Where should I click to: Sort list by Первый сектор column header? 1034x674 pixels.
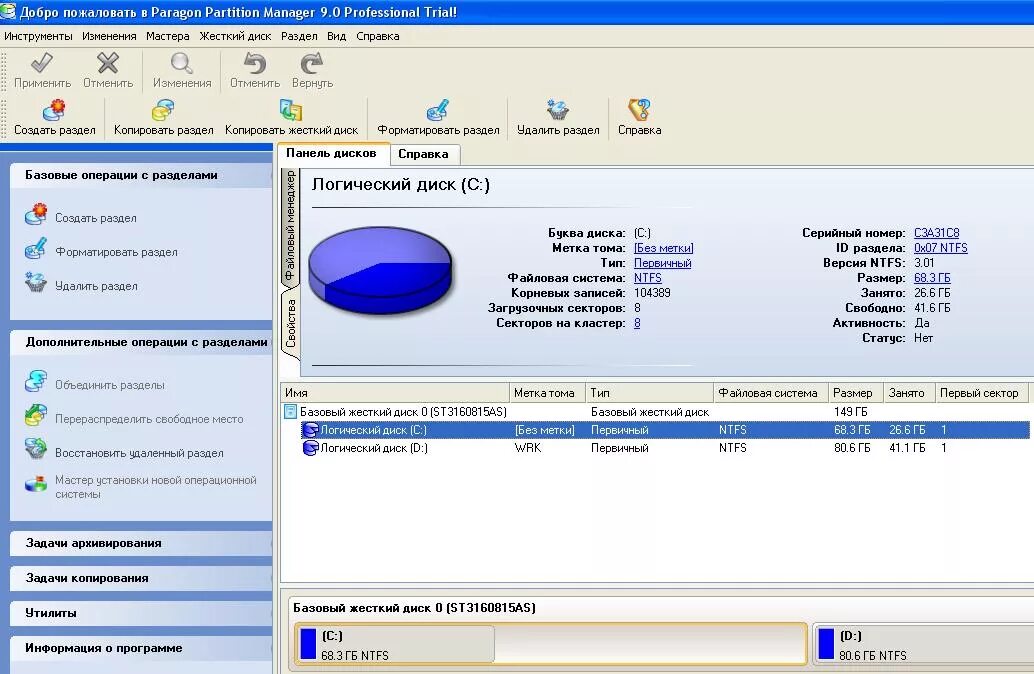pyautogui.click(x=981, y=393)
